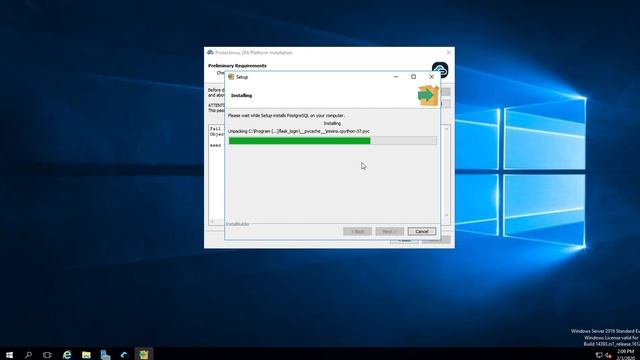The image size is (640, 360).
Task: Click the "Installing" header in Setup
Action: pos(242,96)
